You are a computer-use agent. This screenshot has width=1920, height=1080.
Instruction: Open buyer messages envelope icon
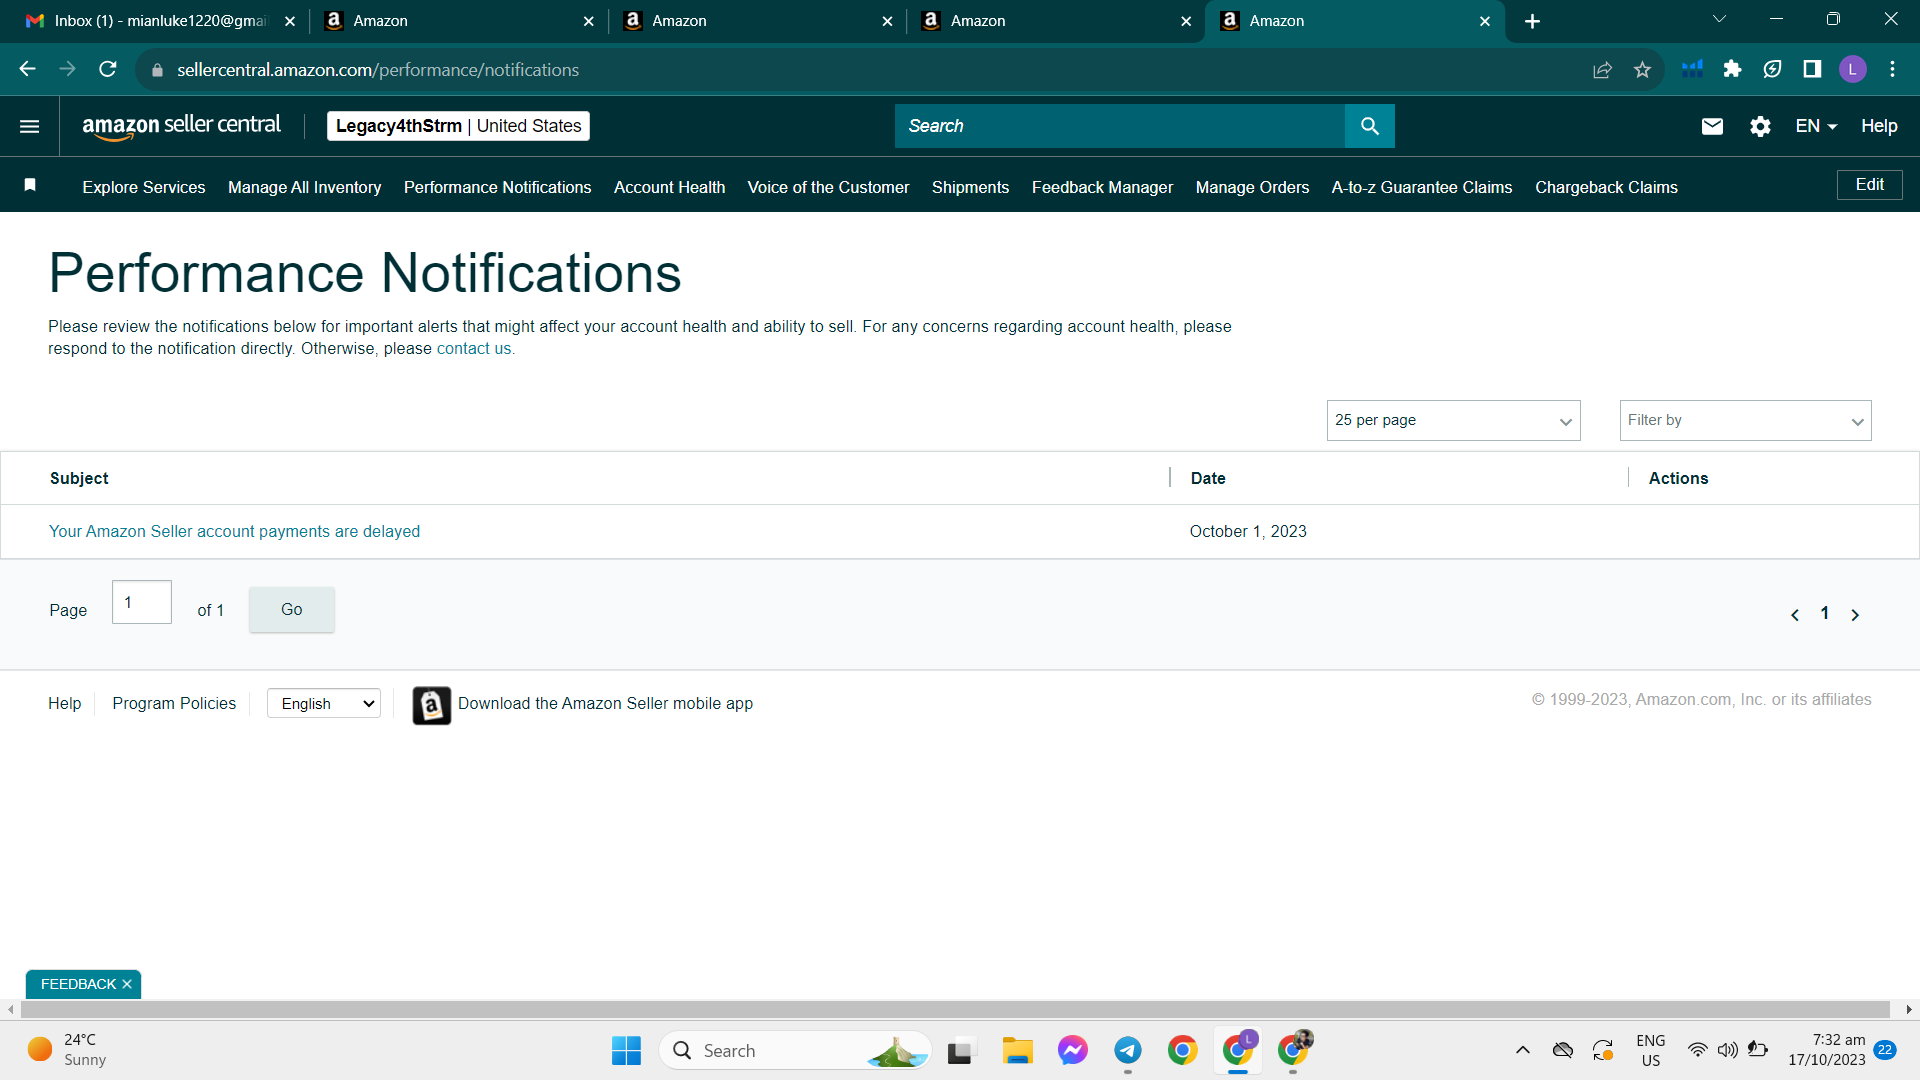point(1712,126)
